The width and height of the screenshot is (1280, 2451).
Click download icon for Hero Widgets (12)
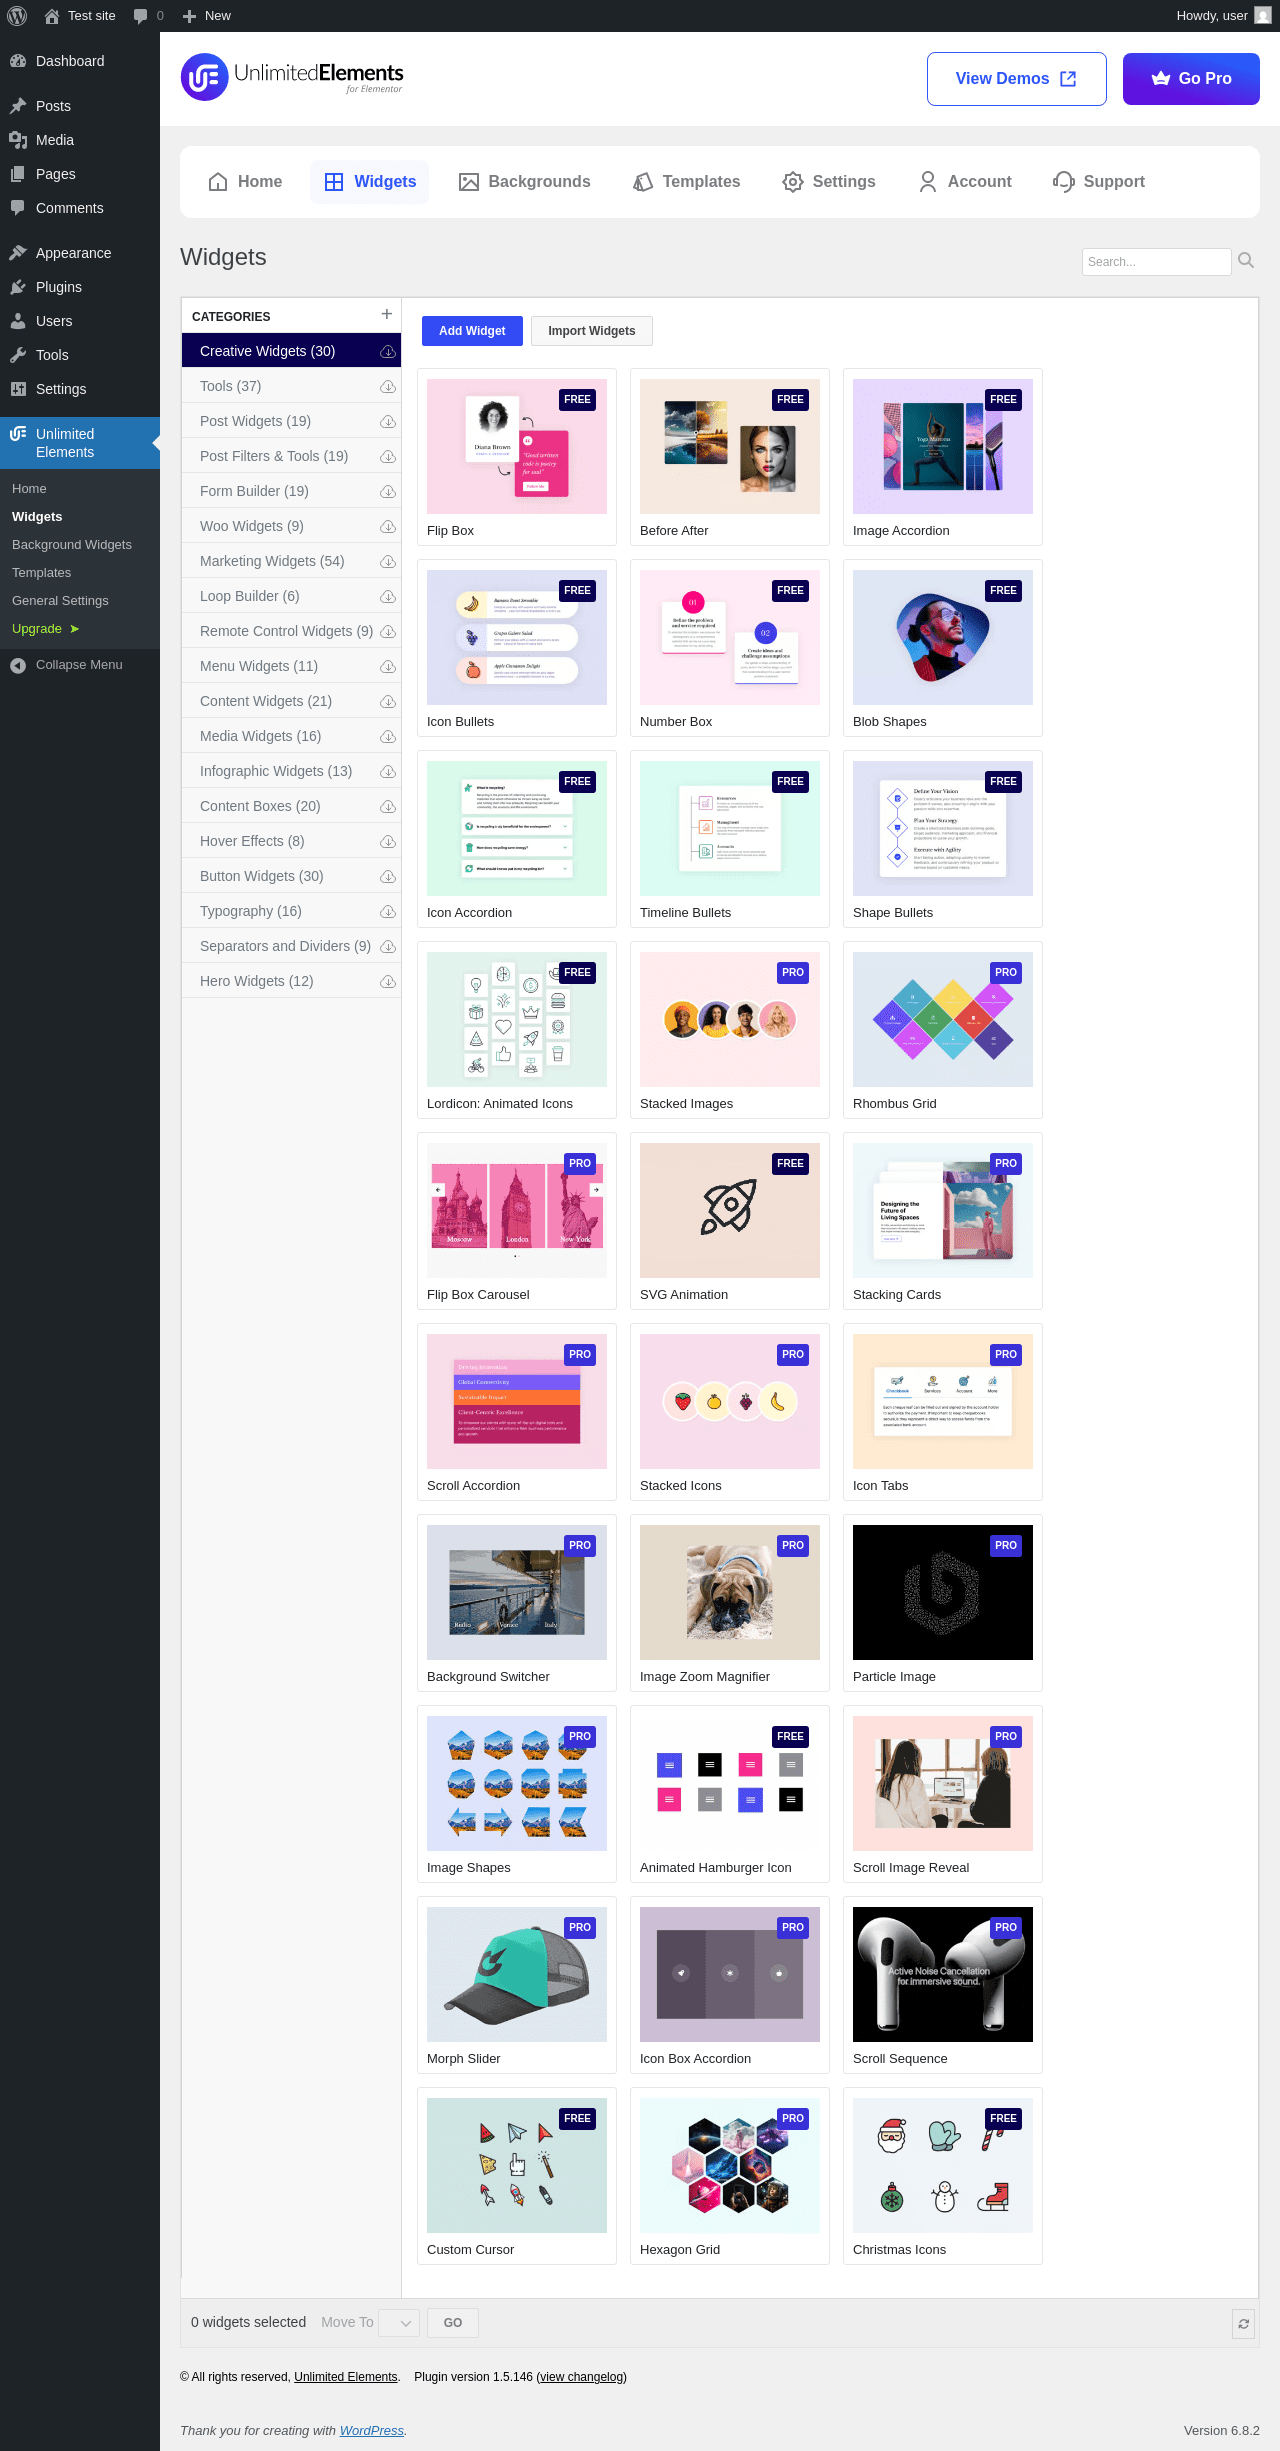click(388, 982)
